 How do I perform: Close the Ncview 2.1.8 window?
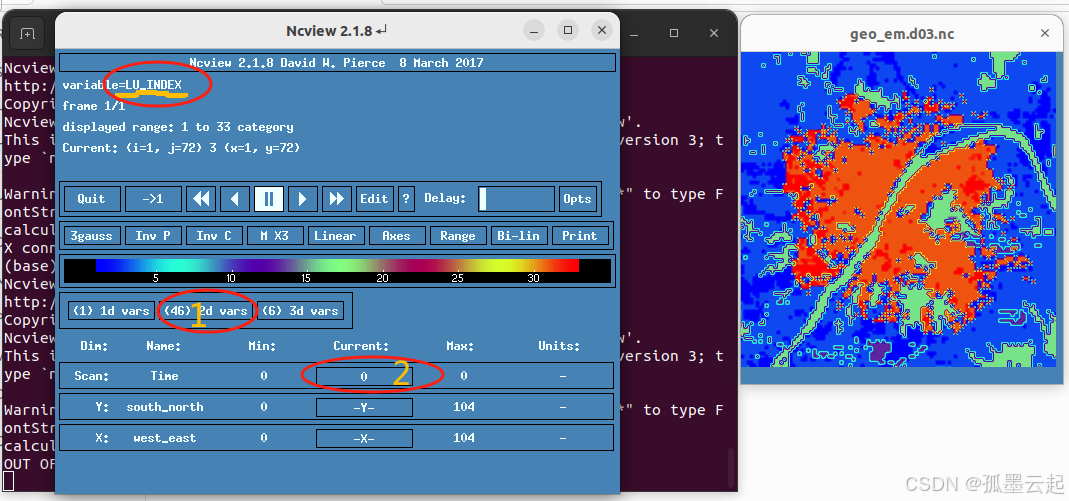tap(601, 30)
